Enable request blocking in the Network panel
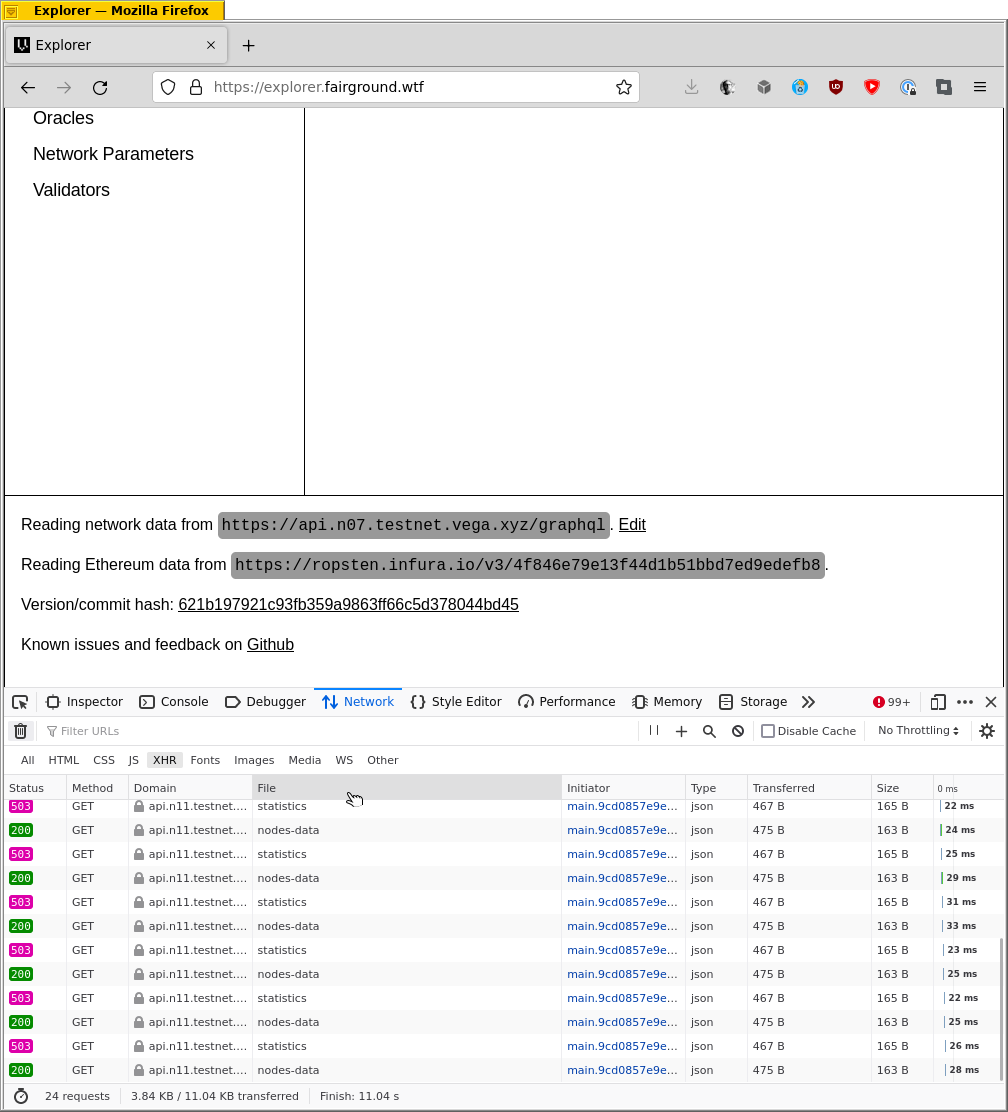The width and height of the screenshot is (1008, 1112). click(737, 731)
